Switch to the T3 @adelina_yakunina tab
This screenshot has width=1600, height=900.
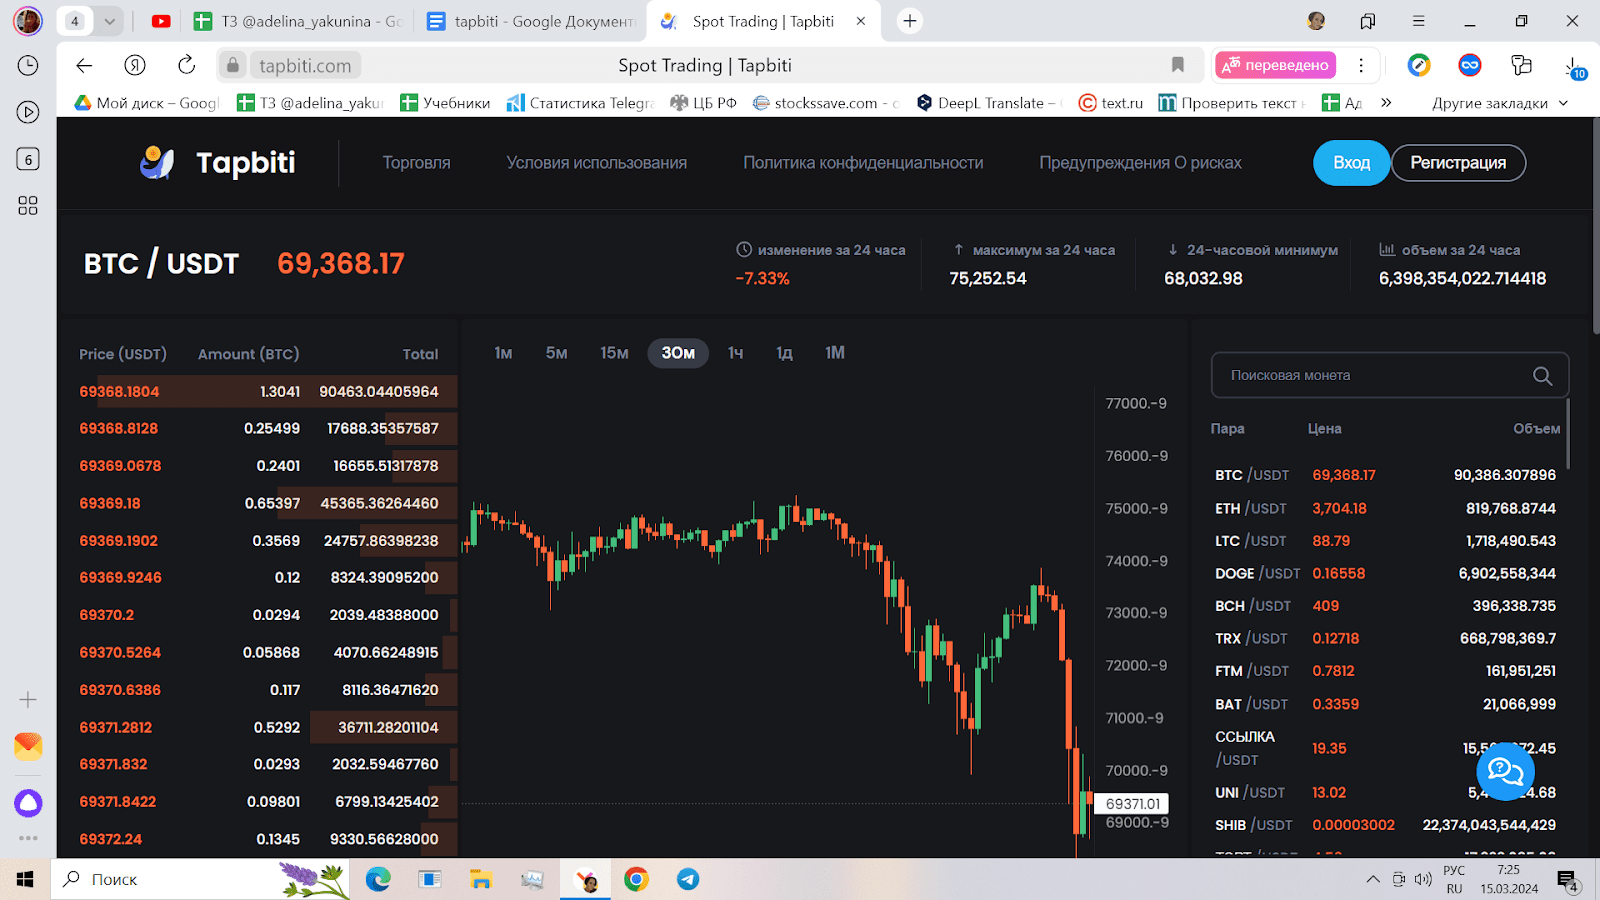[297, 21]
